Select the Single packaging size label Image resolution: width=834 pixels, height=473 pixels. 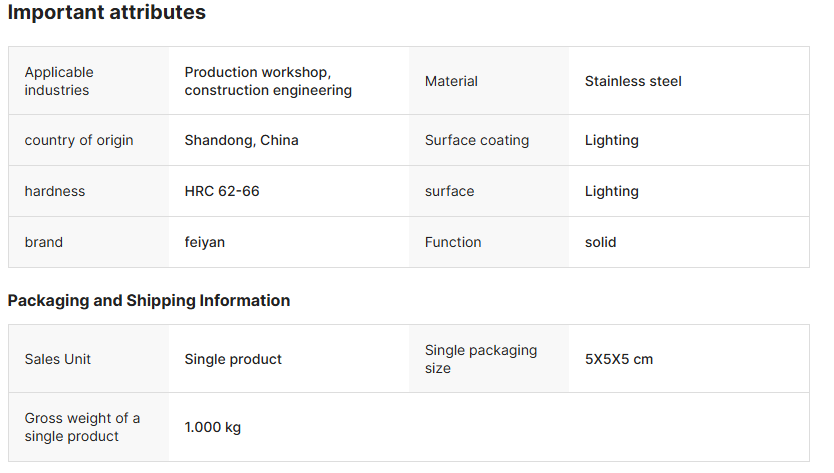tap(481, 359)
